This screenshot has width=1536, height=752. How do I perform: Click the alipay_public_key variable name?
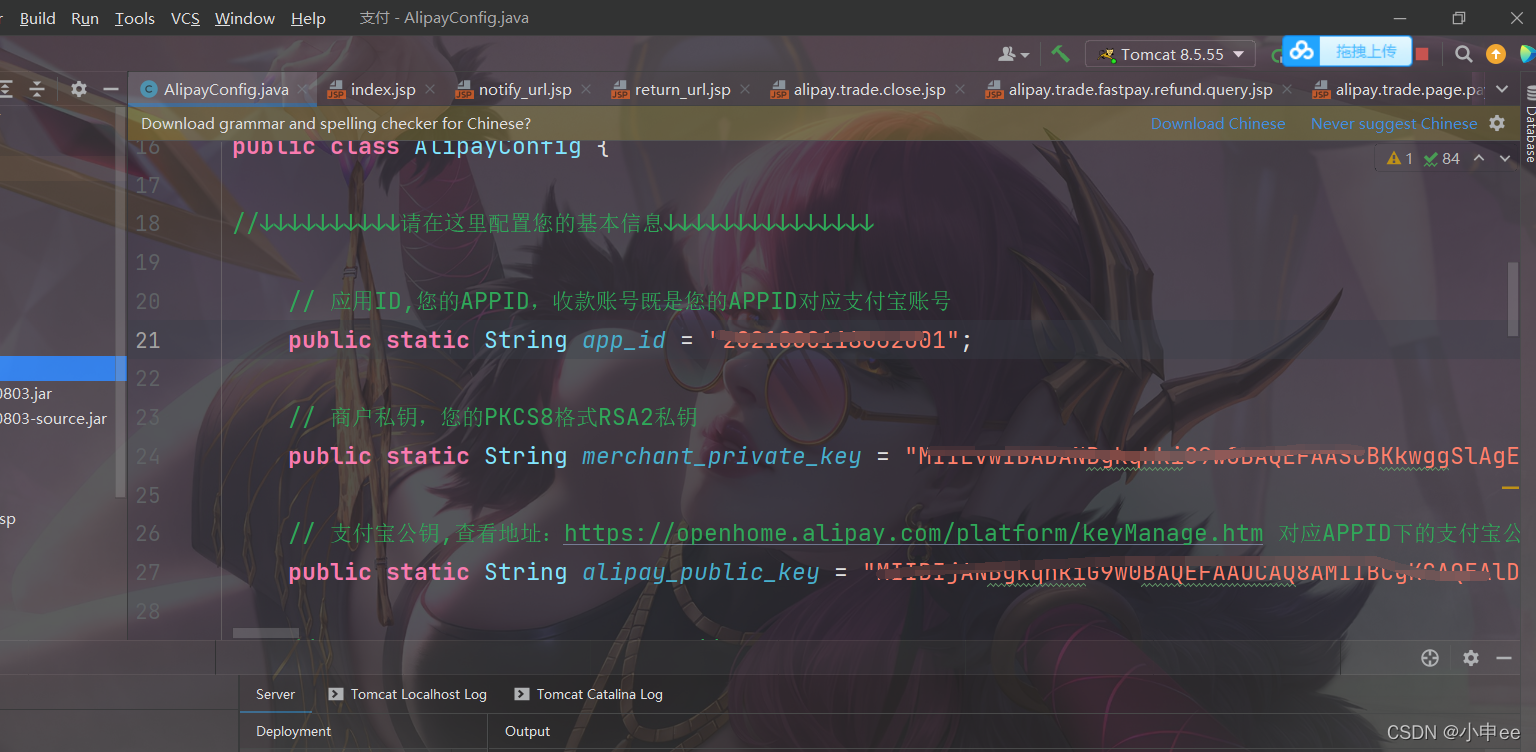coord(701,572)
